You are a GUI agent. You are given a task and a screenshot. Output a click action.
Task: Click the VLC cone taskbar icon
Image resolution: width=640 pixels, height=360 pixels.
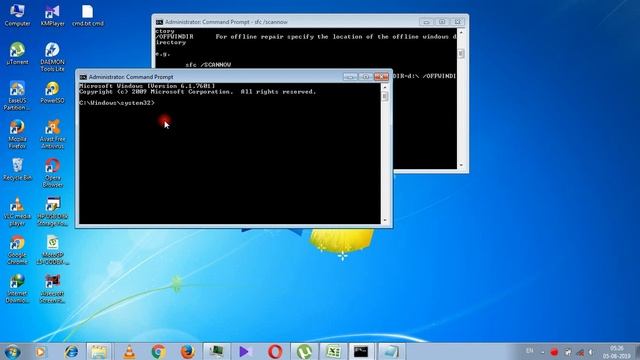(x=129, y=352)
